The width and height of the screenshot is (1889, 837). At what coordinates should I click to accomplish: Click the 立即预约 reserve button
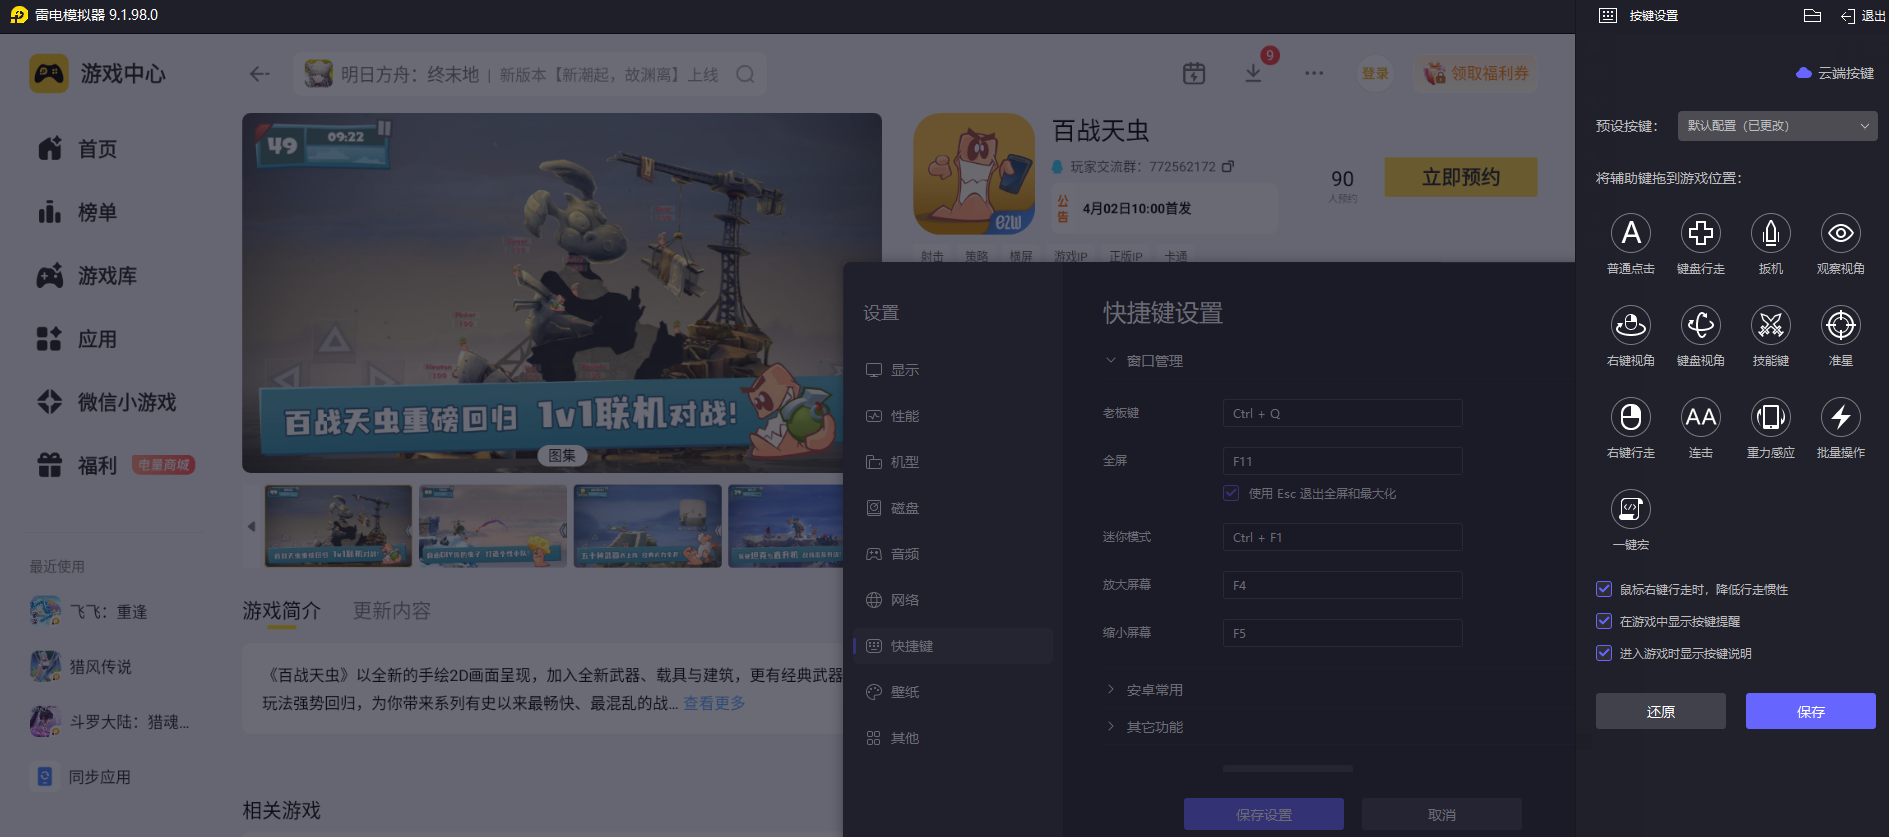[1461, 177]
